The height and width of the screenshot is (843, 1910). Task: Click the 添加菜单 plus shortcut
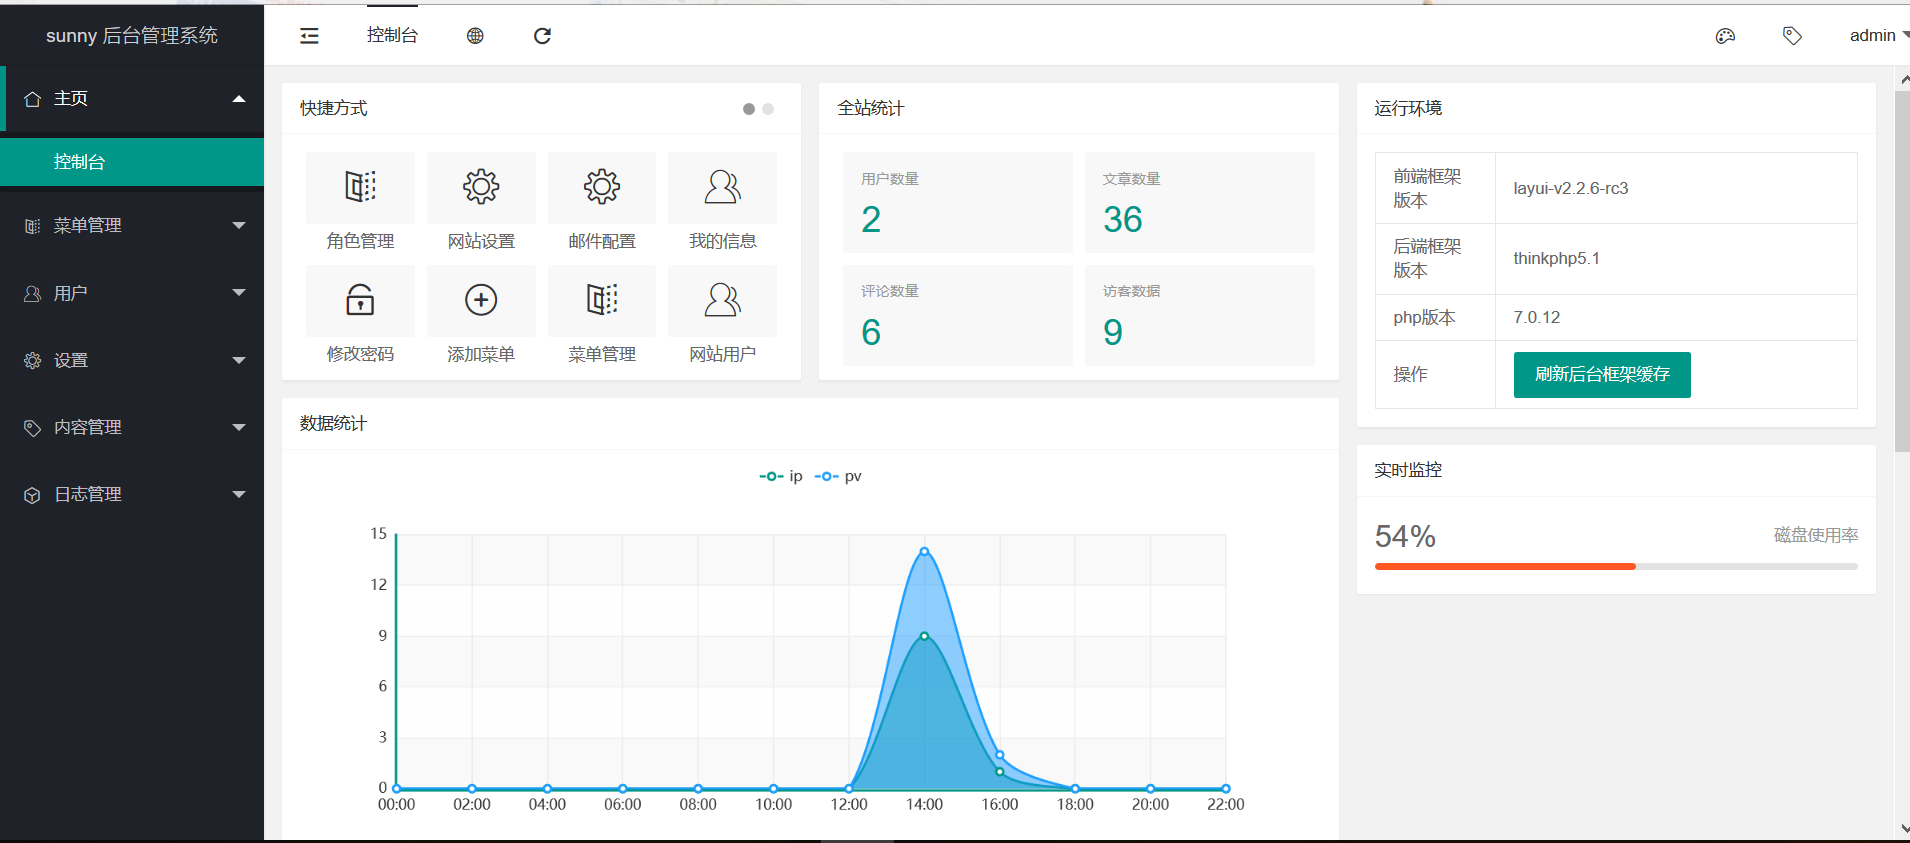pyautogui.click(x=481, y=300)
